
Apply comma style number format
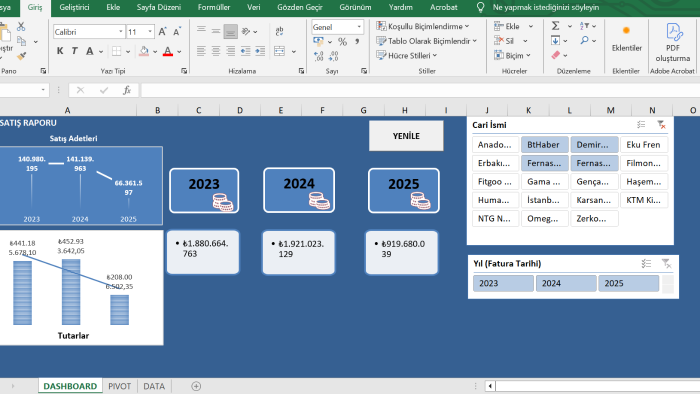click(357, 42)
